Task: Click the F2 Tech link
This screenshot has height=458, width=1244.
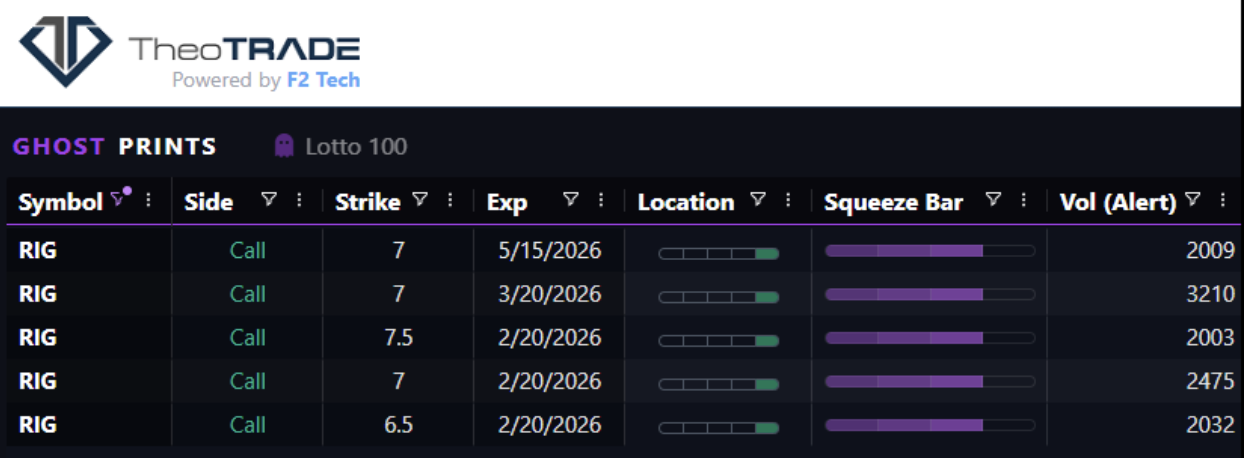Action: click(322, 80)
